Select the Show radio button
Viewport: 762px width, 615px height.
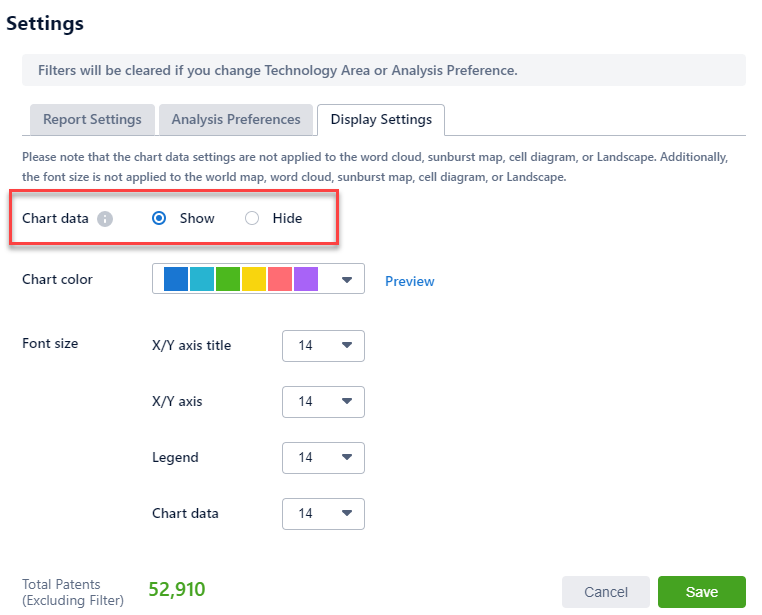[159, 218]
